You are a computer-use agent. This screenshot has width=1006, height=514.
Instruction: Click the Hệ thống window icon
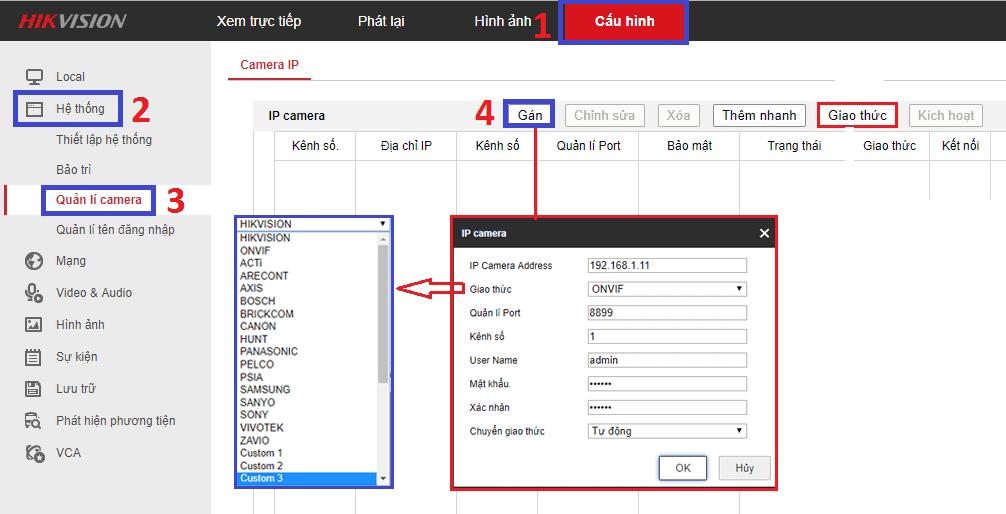[x=34, y=108]
